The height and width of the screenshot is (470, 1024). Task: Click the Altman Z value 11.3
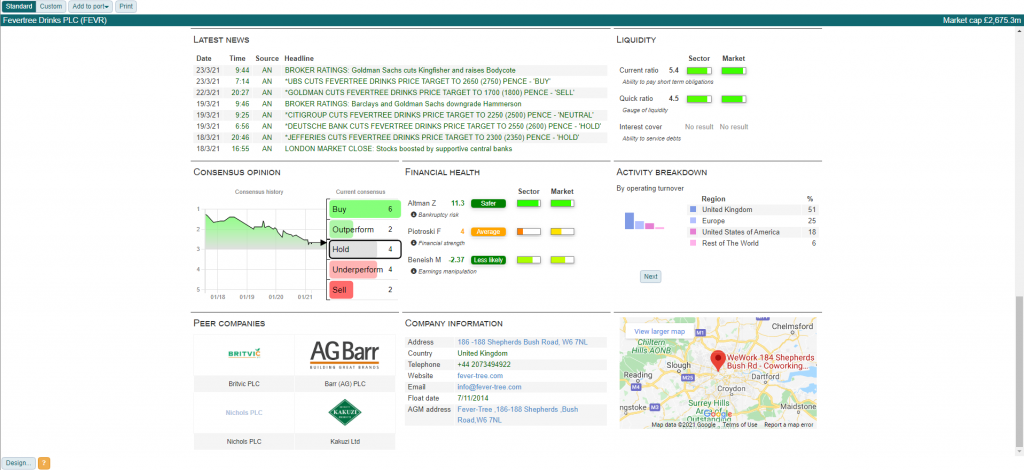[x=457, y=204]
